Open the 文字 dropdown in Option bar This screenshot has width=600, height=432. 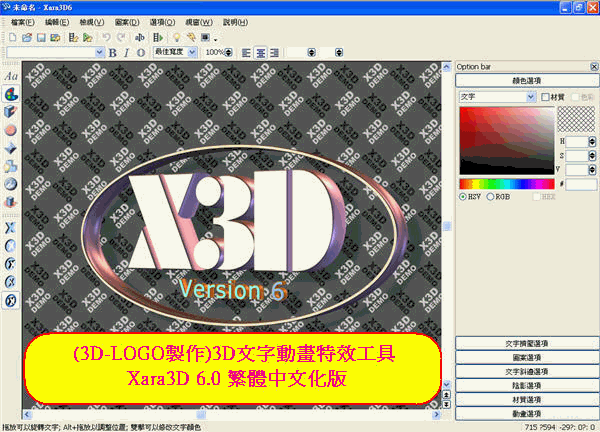point(531,97)
